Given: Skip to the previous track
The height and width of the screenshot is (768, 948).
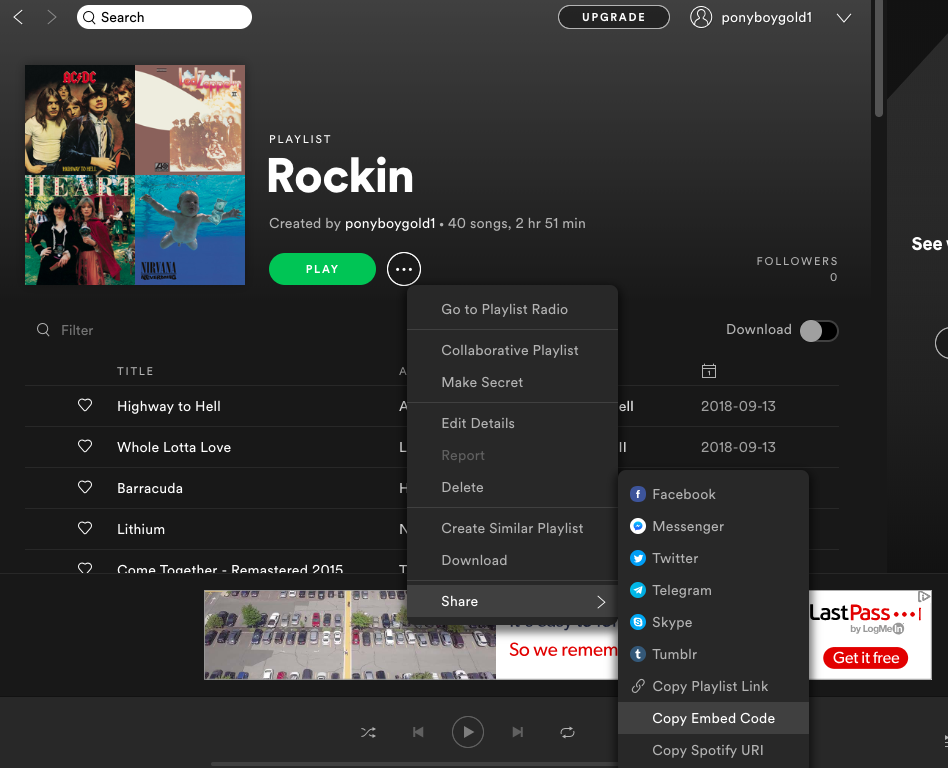Looking at the screenshot, I should click(x=418, y=732).
